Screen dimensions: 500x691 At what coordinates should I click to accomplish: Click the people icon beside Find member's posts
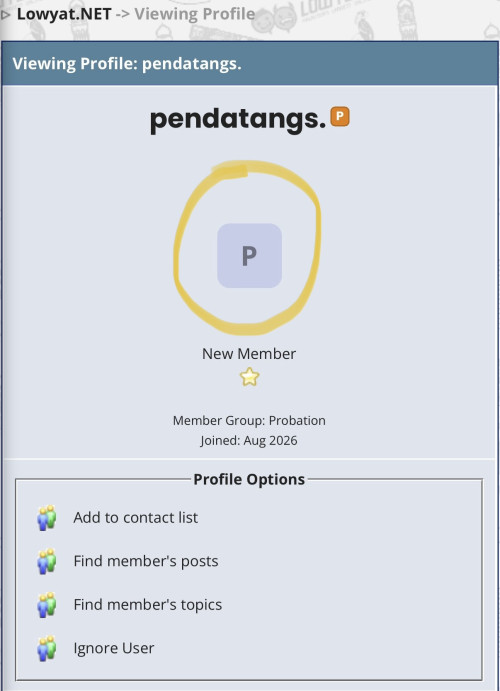pos(47,561)
